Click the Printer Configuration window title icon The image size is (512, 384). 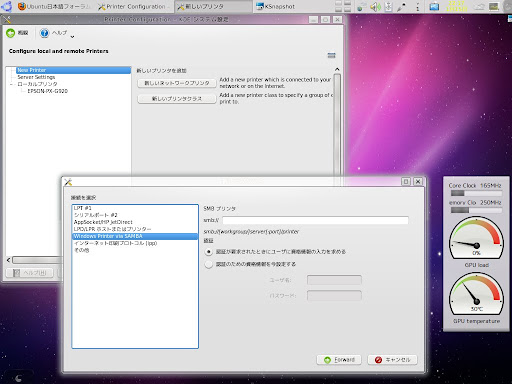coord(7,20)
